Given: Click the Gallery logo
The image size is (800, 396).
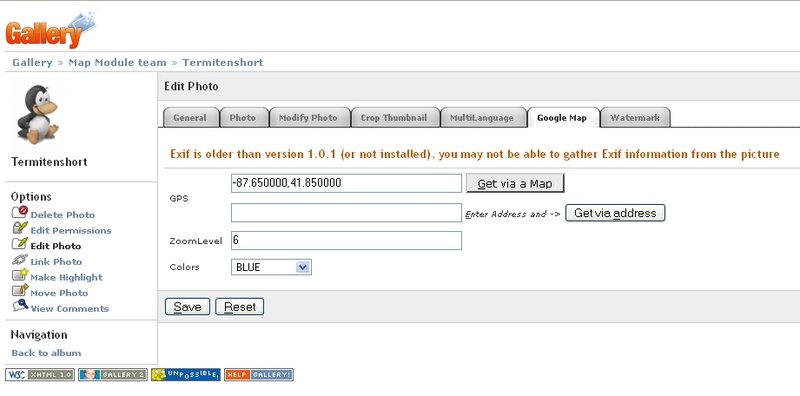Looking at the screenshot, I should tap(50, 31).
